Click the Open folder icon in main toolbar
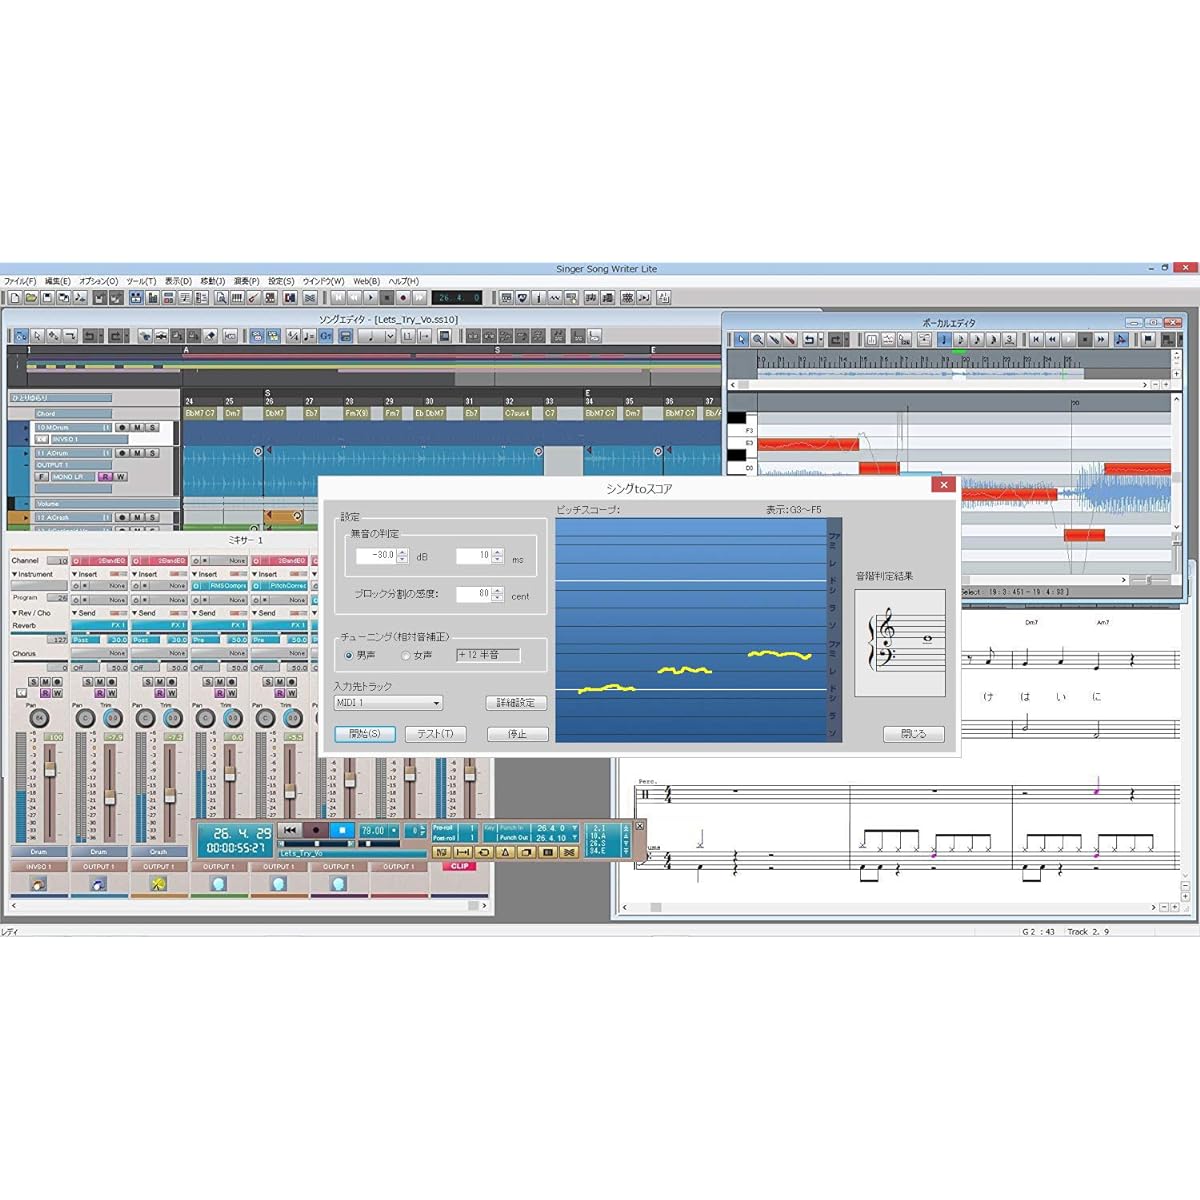The width and height of the screenshot is (1200, 1200). coord(30,297)
